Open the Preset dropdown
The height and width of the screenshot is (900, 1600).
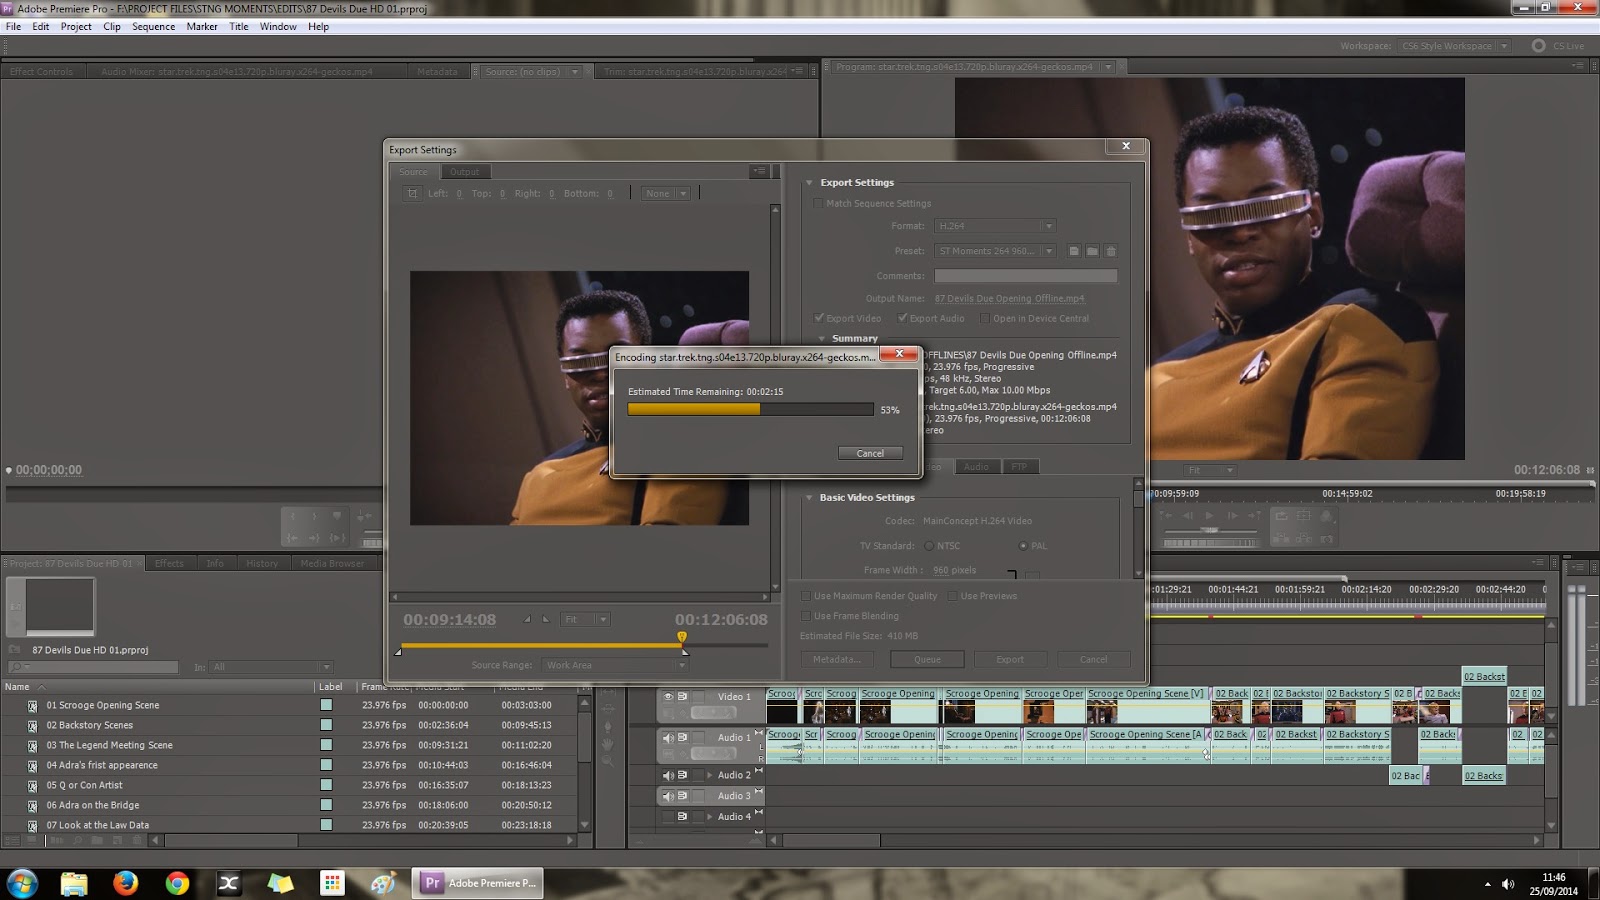pos(995,251)
